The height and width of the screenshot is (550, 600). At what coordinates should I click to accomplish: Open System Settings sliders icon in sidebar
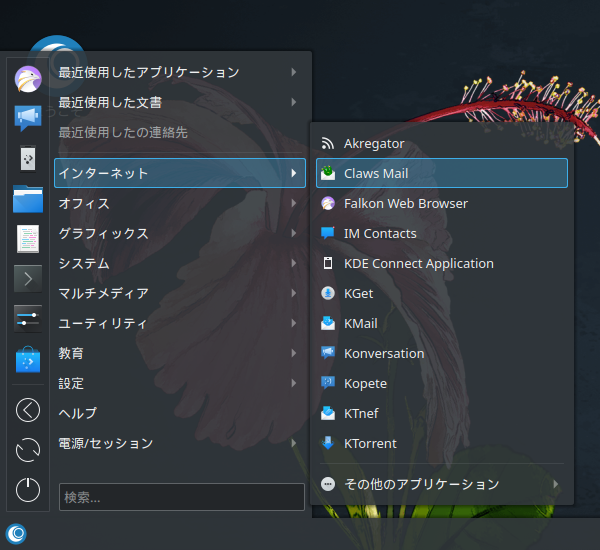coord(28,318)
